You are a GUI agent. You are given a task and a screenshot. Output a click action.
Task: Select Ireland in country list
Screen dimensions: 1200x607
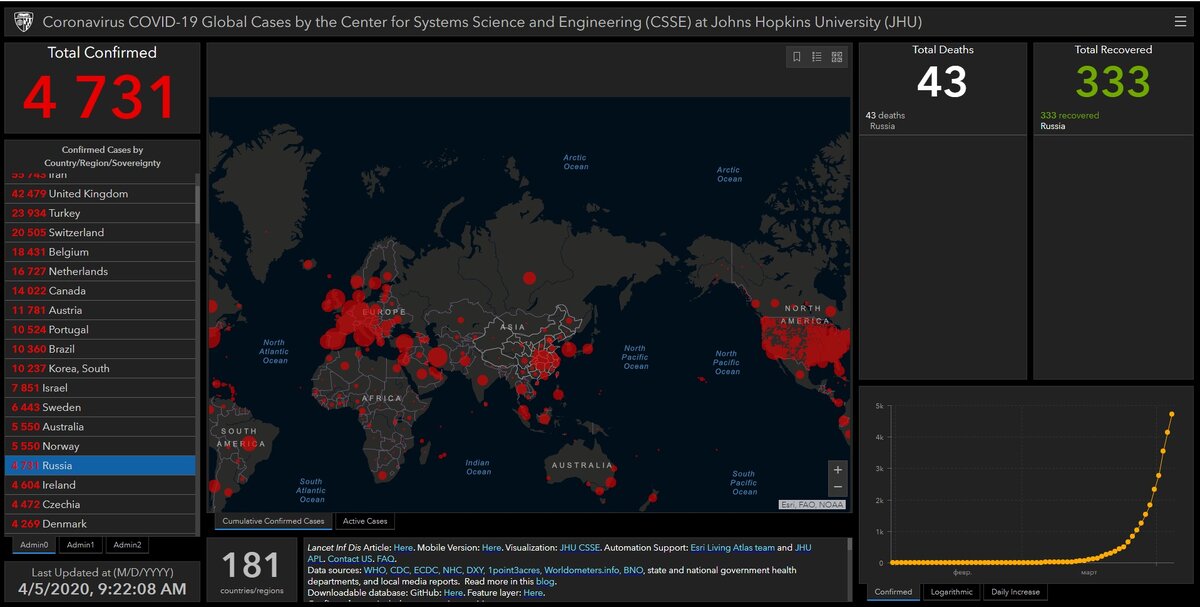coord(100,485)
